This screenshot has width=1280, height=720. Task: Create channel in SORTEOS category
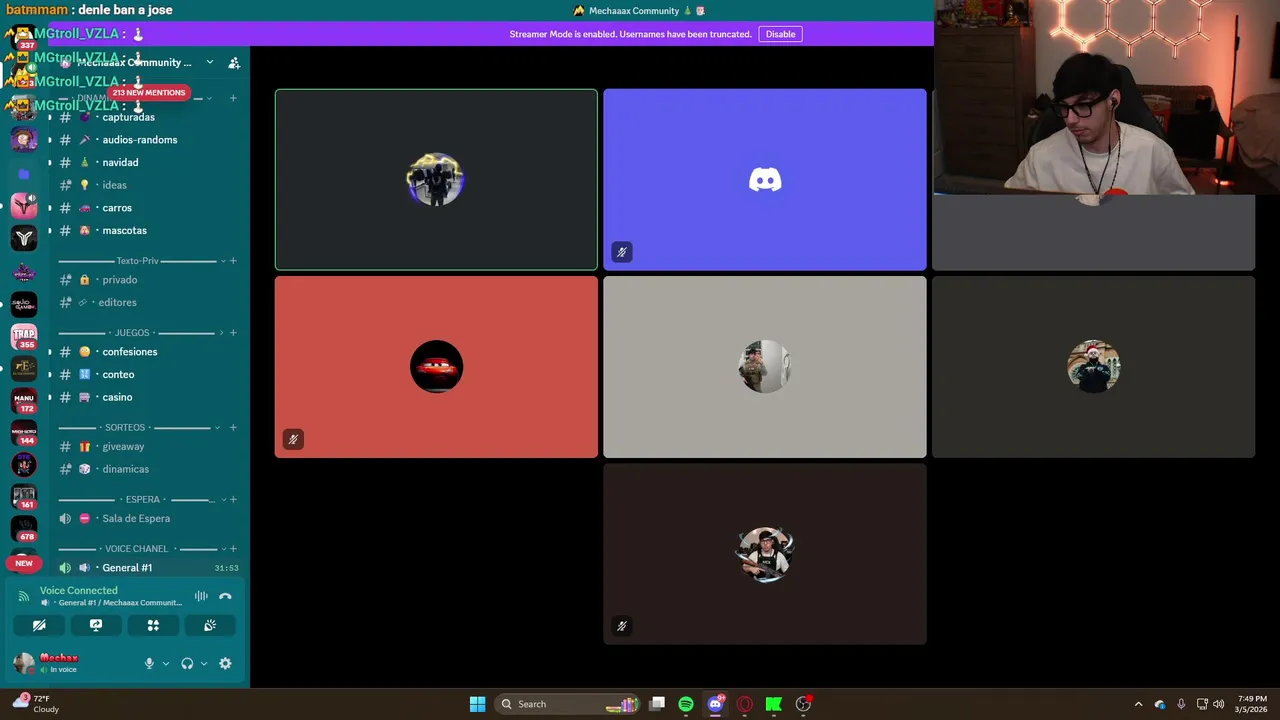(233, 427)
